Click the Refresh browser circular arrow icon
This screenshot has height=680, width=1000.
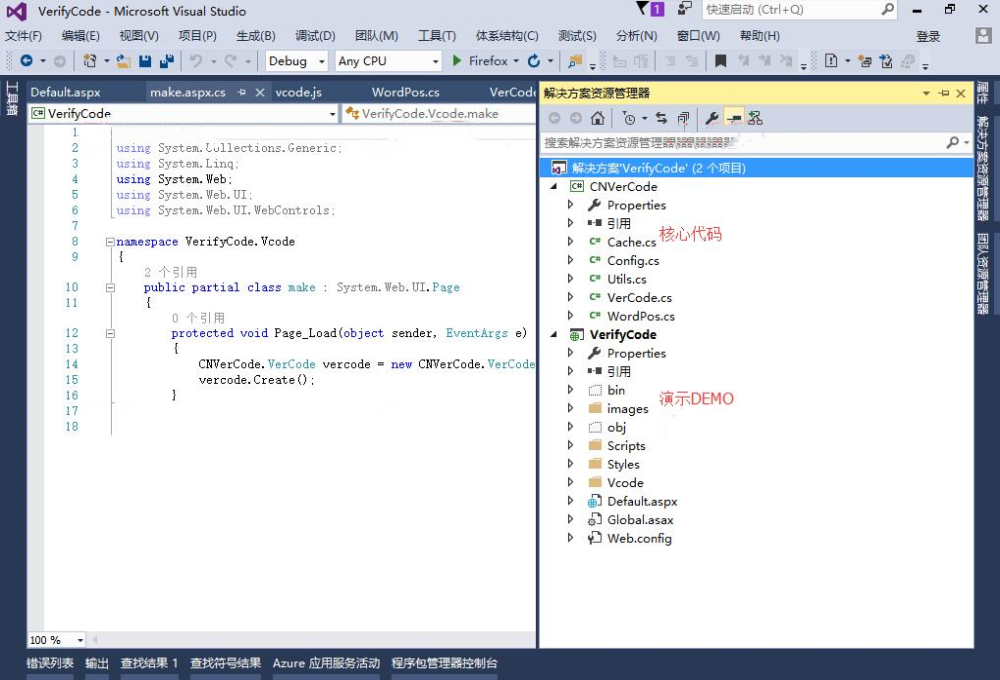click(x=534, y=61)
